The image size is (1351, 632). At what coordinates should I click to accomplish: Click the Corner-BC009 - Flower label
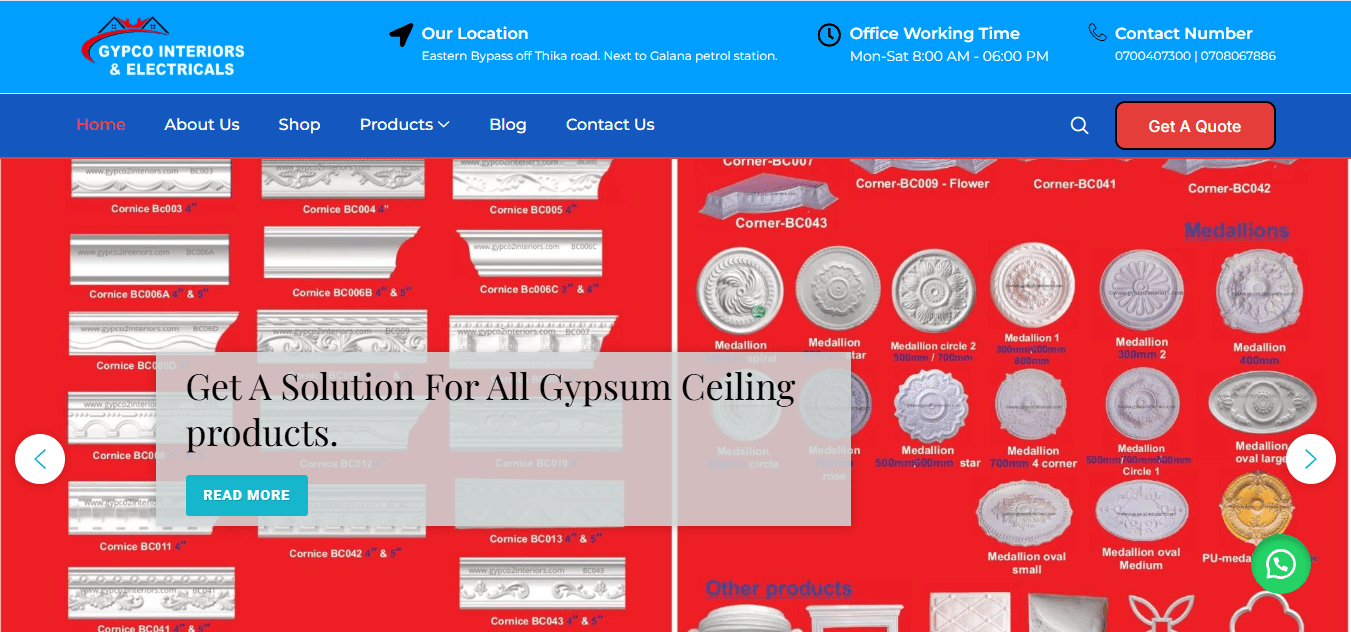922,183
